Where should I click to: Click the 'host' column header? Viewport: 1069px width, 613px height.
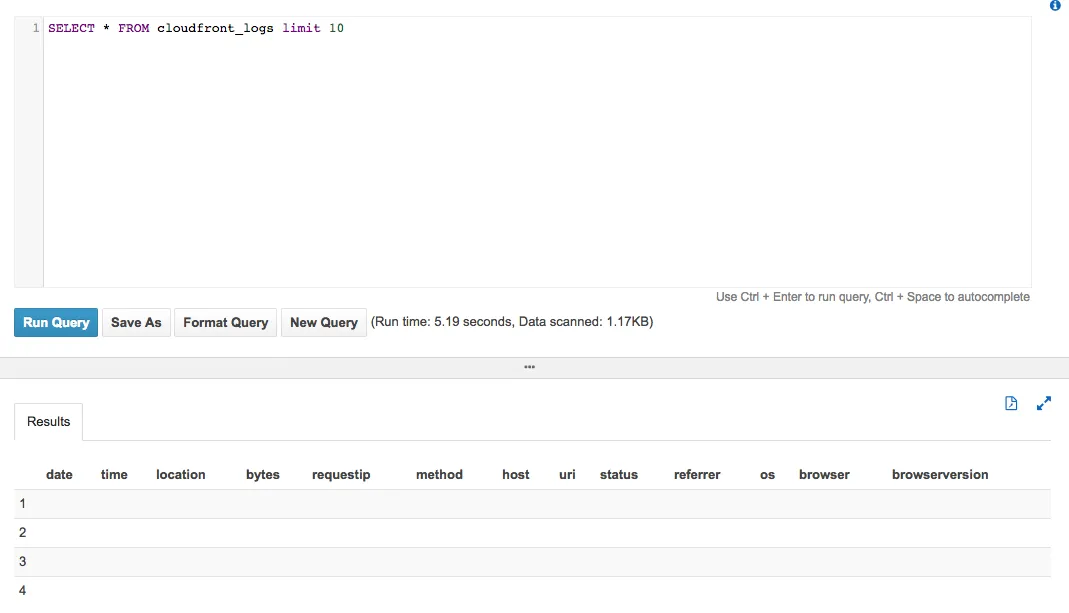[515, 475]
